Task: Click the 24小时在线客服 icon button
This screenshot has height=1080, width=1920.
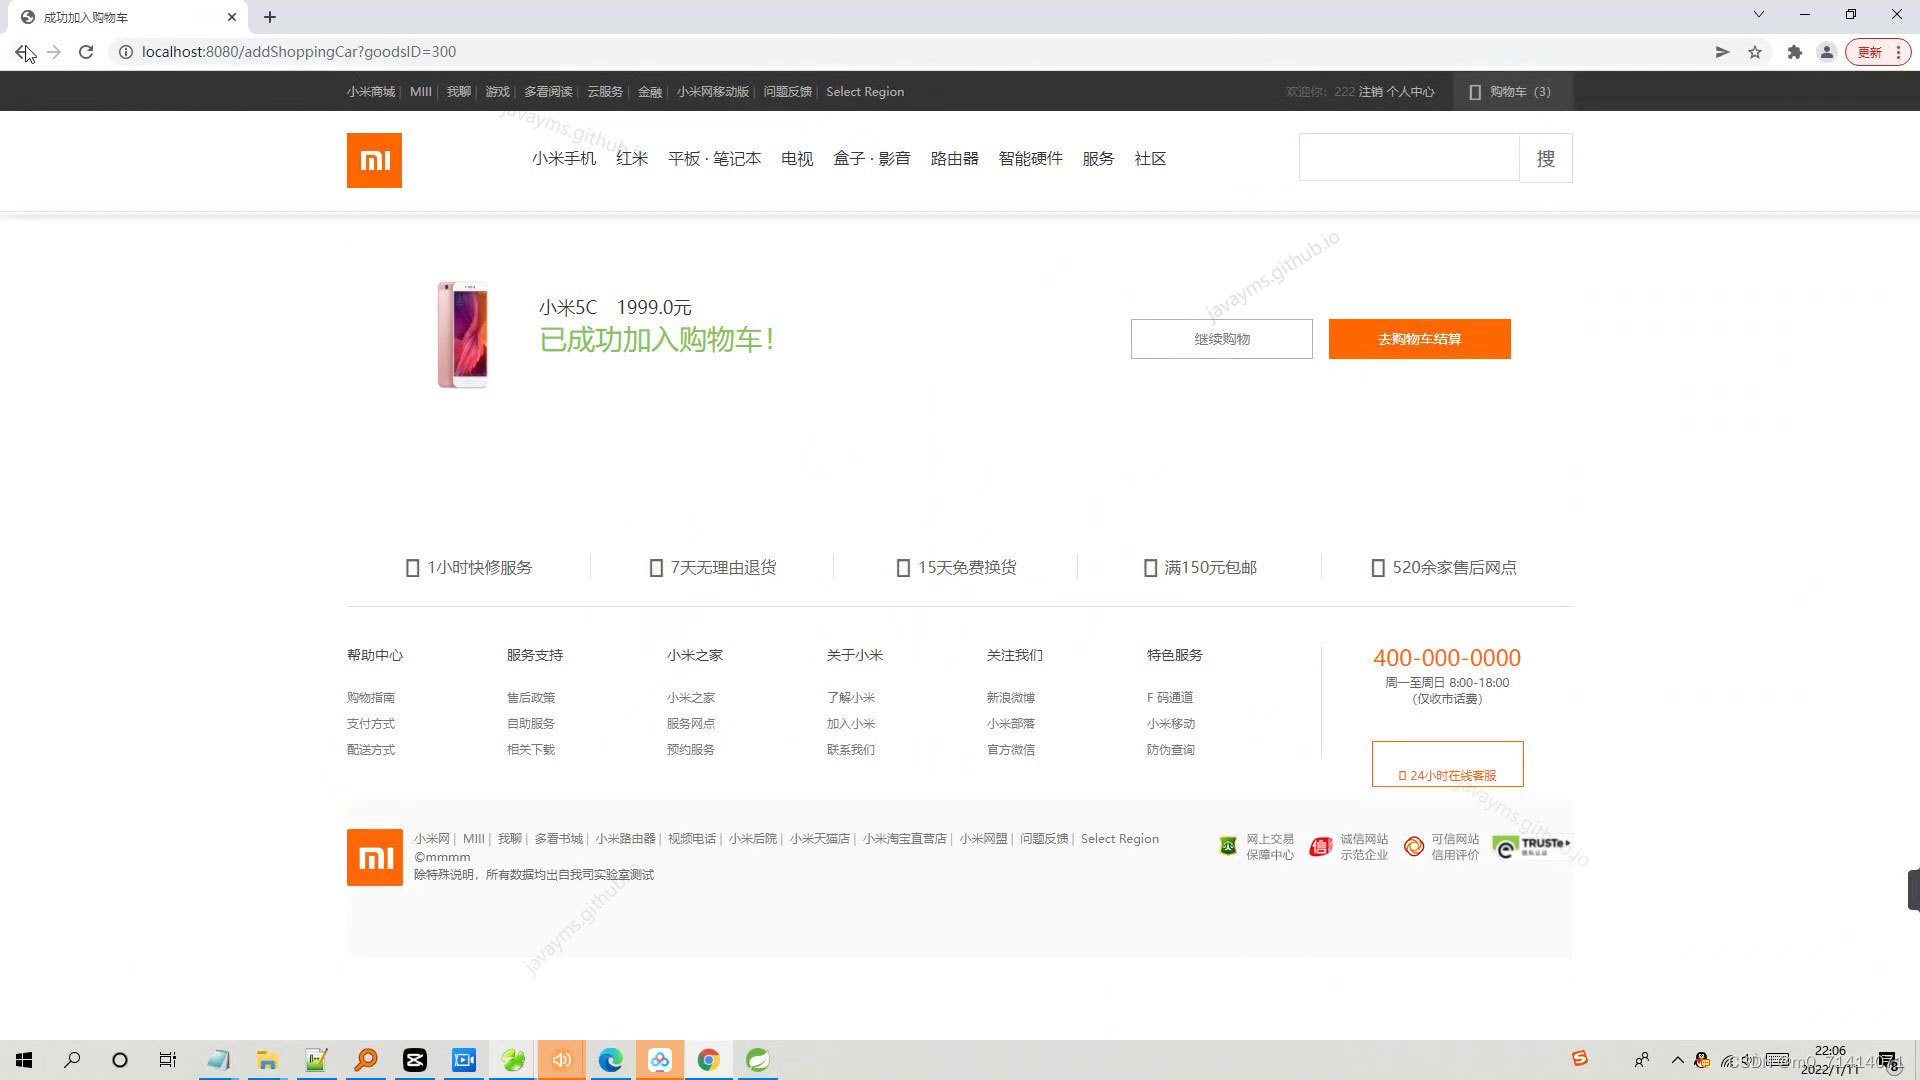Action: coord(1446,774)
